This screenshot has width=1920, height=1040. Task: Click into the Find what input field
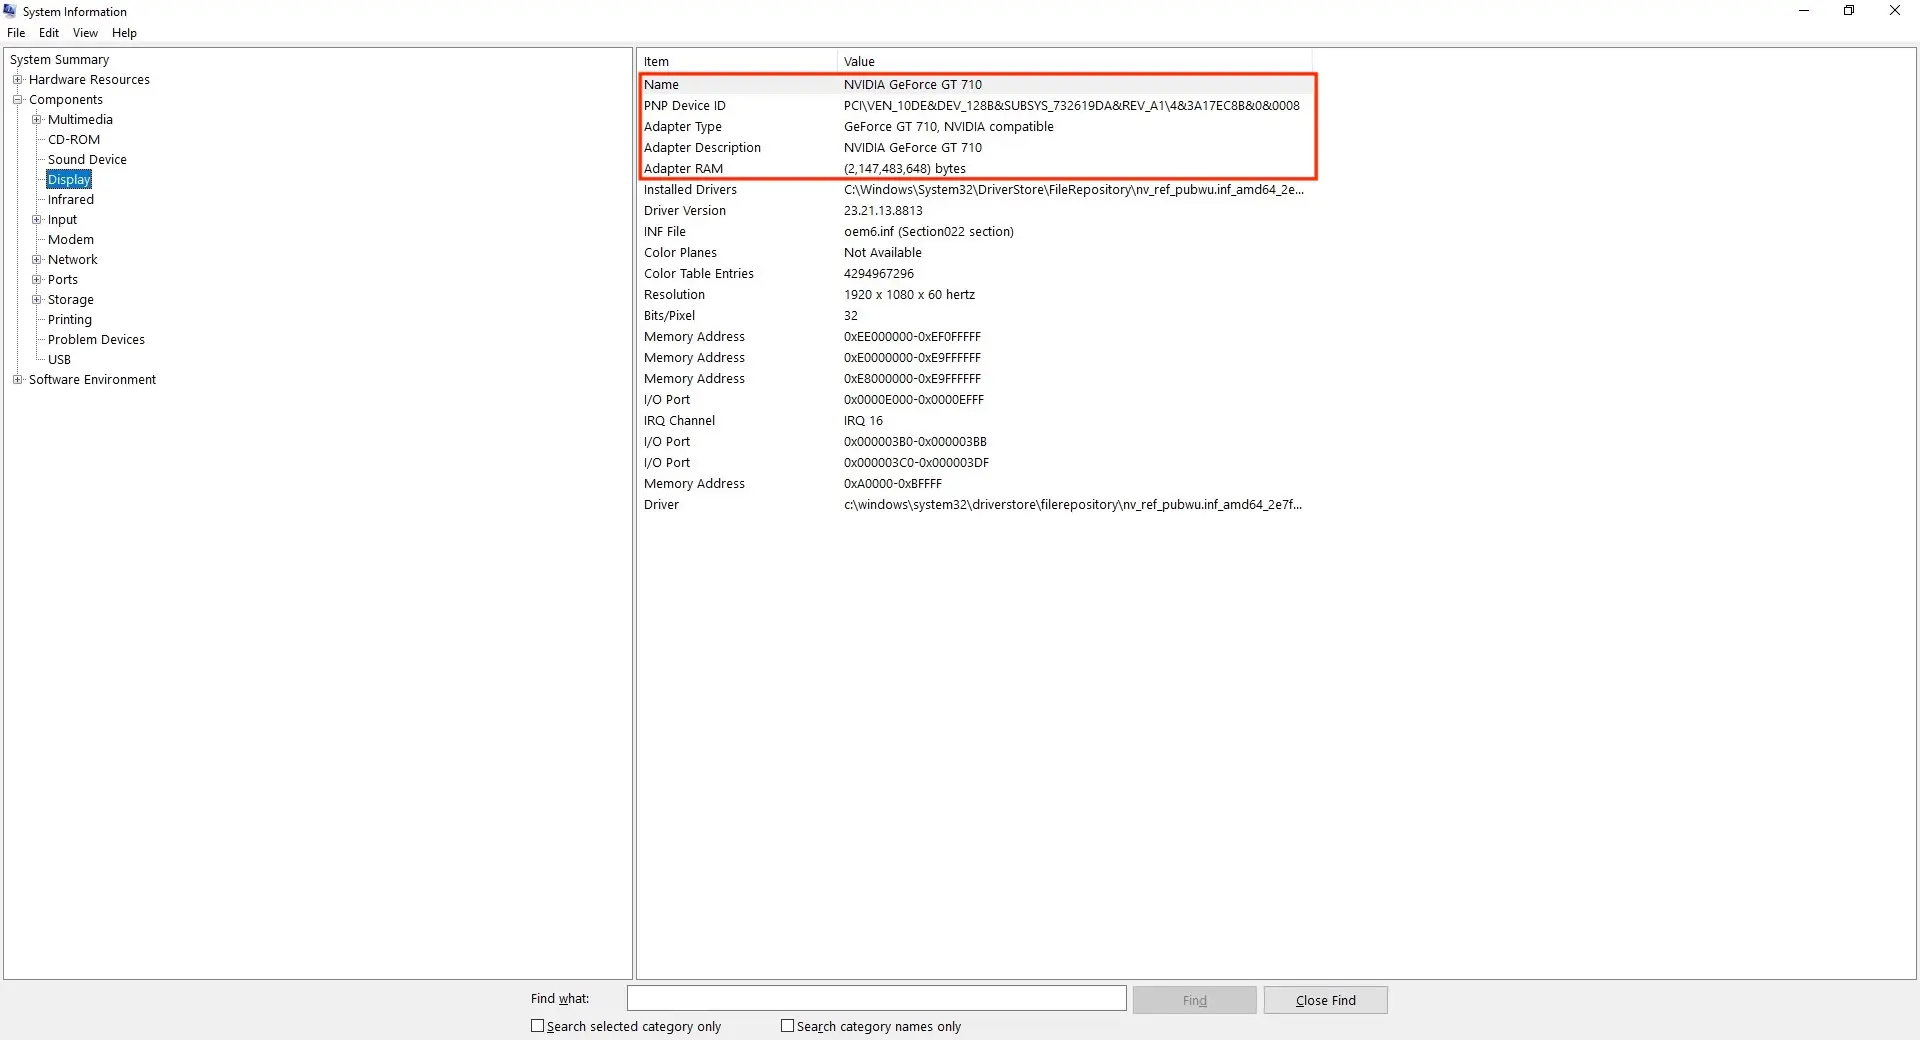pyautogui.click(x=877, y=999)
